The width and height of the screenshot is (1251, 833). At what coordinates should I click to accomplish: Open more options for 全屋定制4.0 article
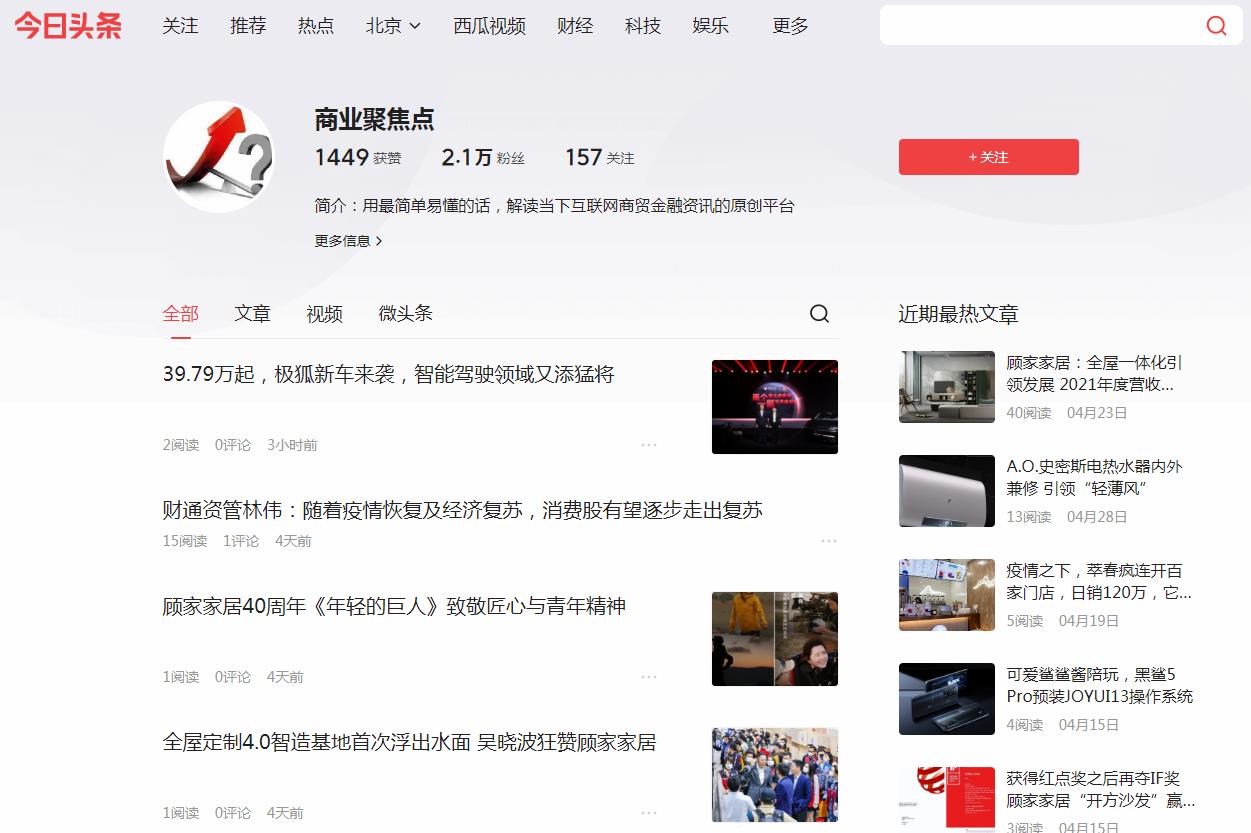649,813
